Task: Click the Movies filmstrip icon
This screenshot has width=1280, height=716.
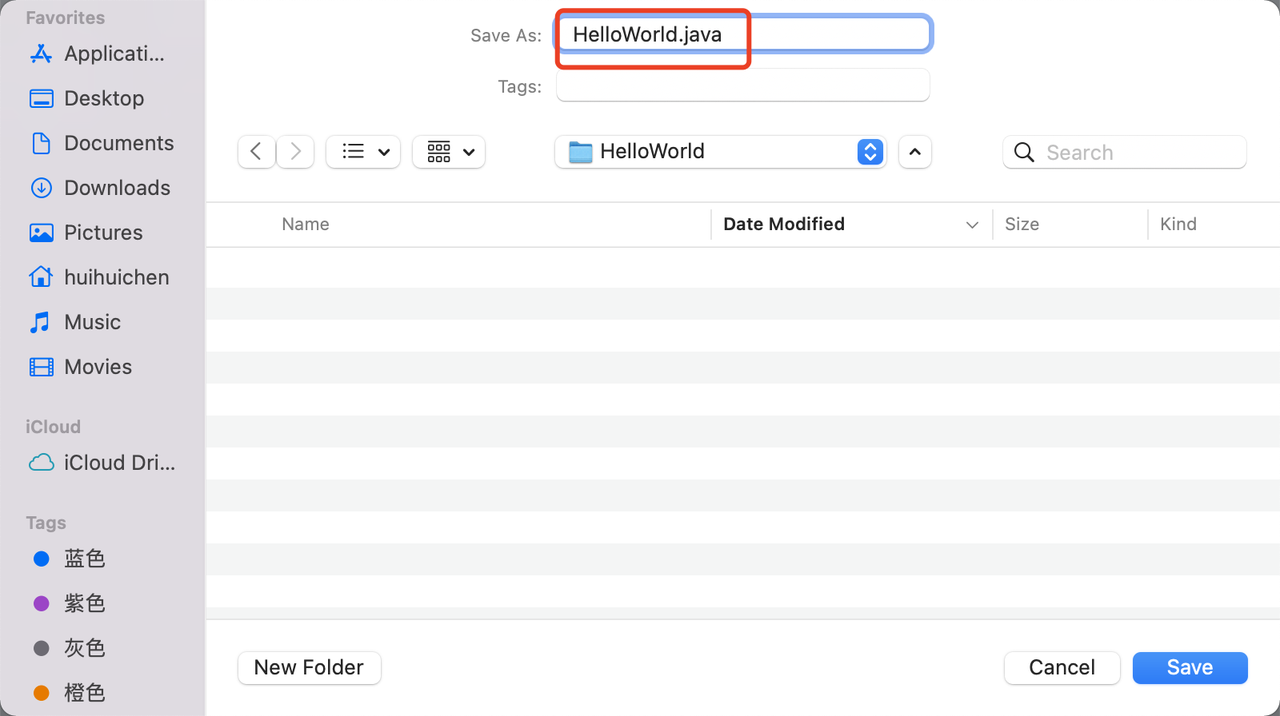Action: (x=41, y=367)
